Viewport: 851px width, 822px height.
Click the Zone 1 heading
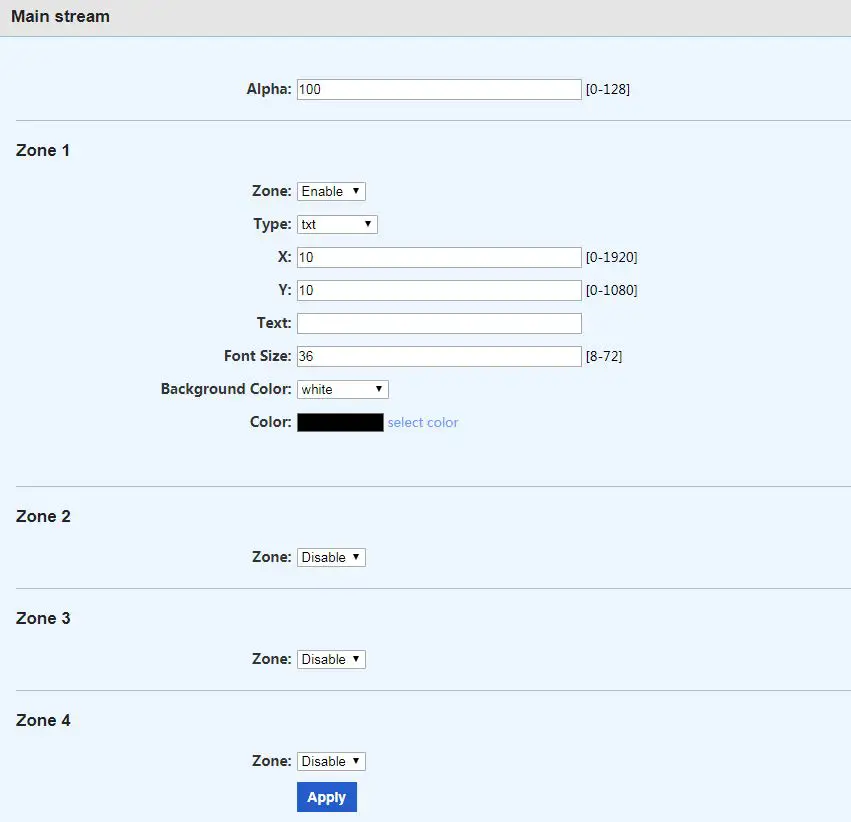pyautogui.click(x=43, y=150)
